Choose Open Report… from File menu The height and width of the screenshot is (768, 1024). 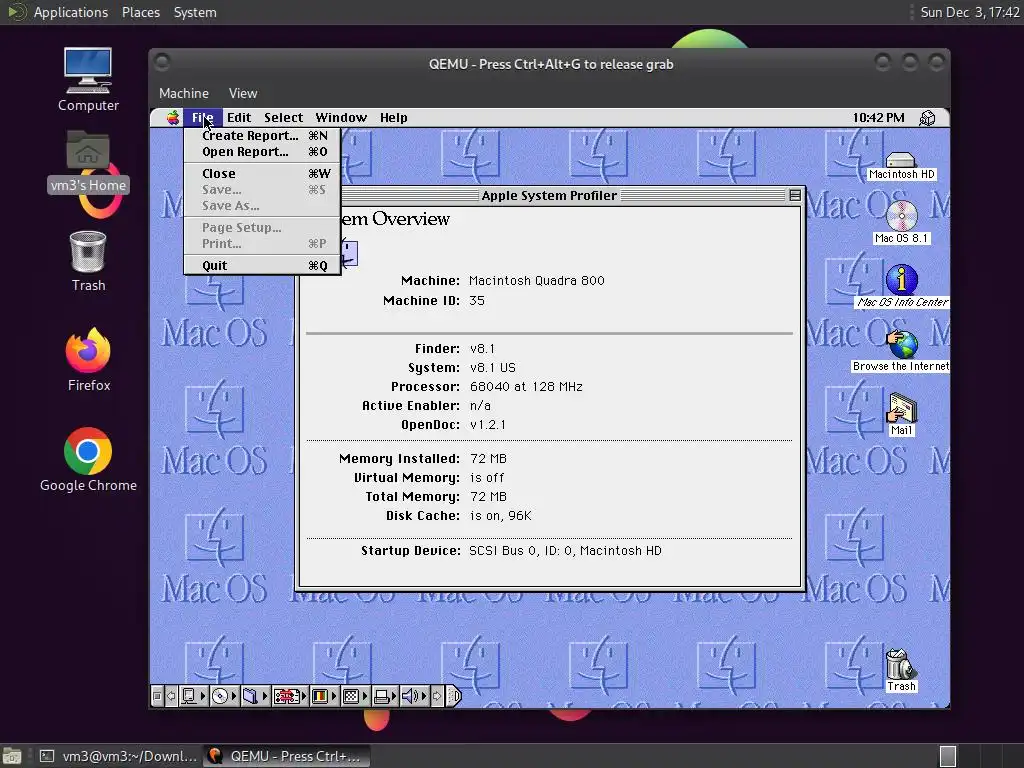point(263,152)
